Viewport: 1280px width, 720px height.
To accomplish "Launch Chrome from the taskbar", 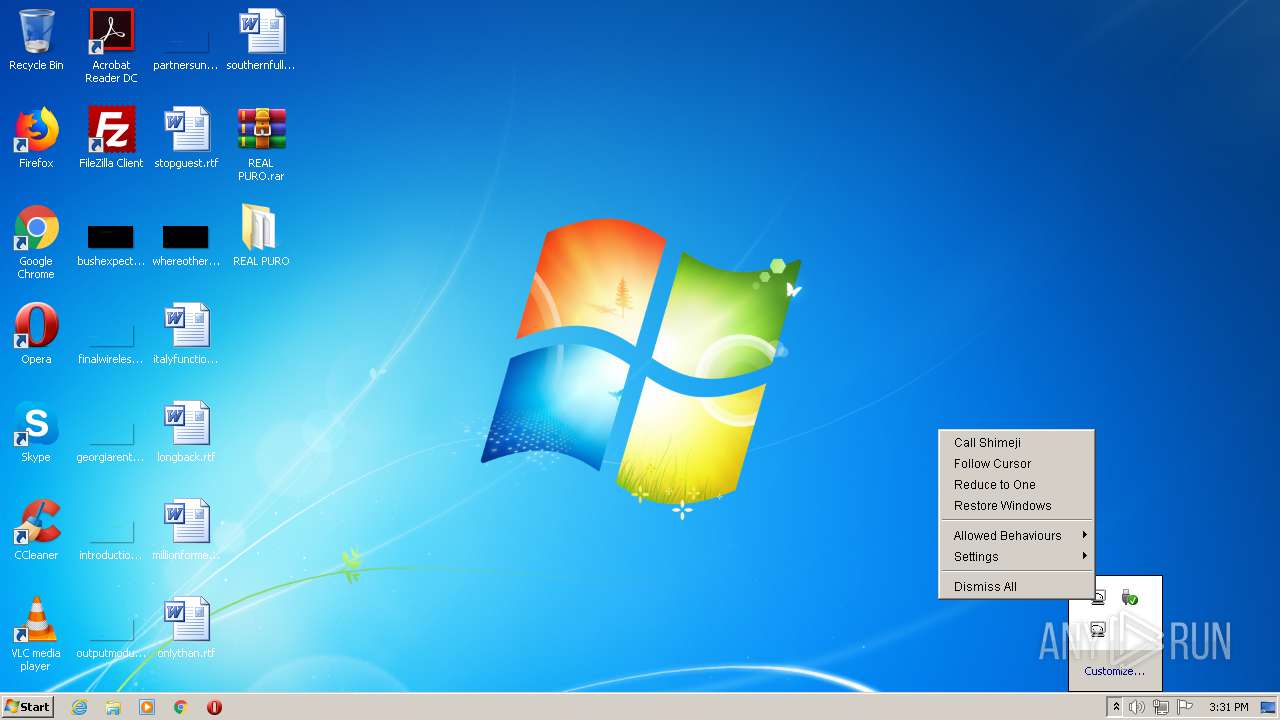I will (x=181, y=707).
